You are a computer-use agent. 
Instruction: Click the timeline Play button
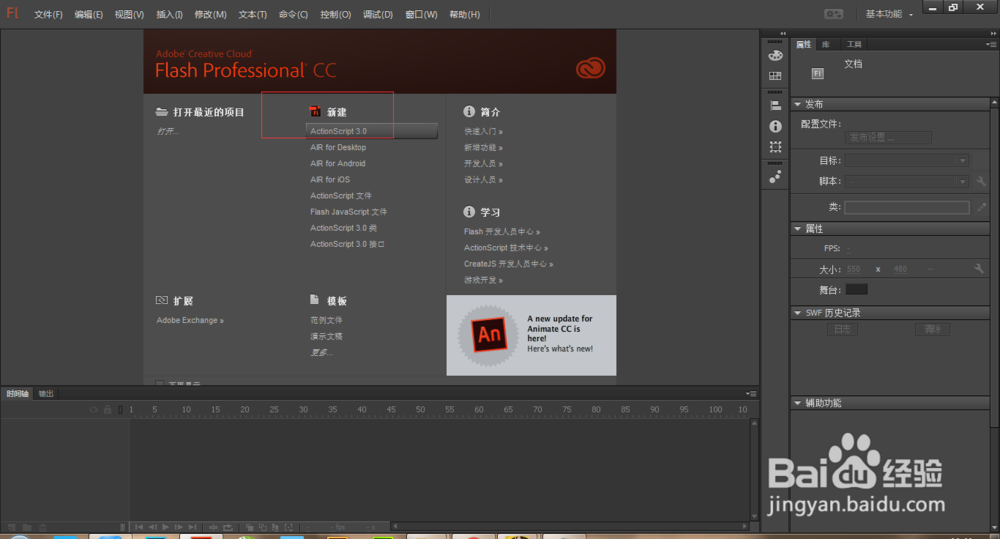click(165, 527)
